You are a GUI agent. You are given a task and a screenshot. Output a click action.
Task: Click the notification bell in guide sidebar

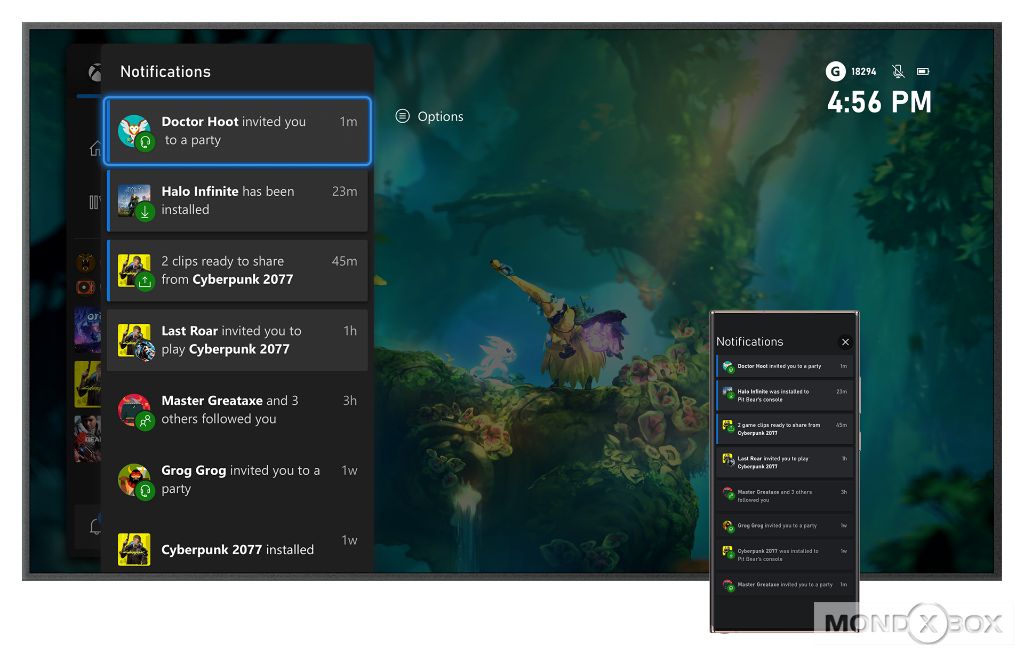[x=95, y=526]
